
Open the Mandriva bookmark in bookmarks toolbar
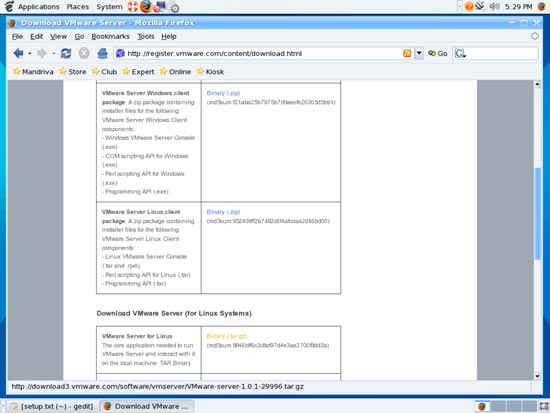[33, 72]
